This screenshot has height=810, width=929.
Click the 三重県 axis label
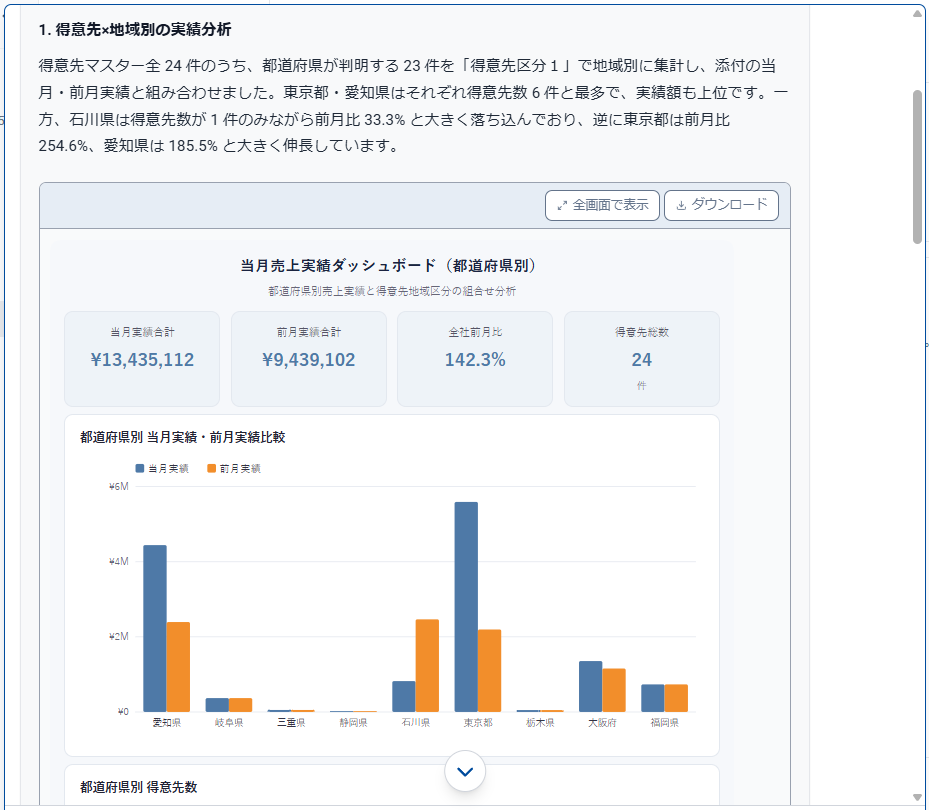click(291, 723)
